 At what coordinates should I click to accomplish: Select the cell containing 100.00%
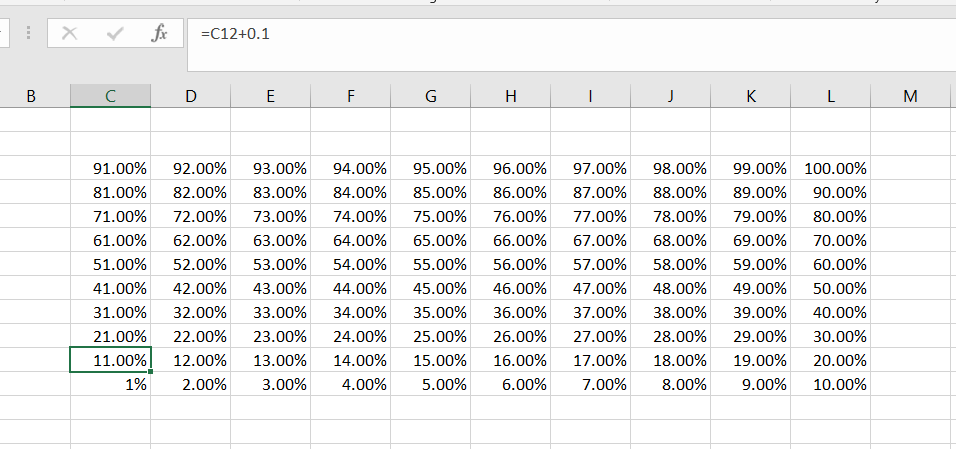coord(830,168)
